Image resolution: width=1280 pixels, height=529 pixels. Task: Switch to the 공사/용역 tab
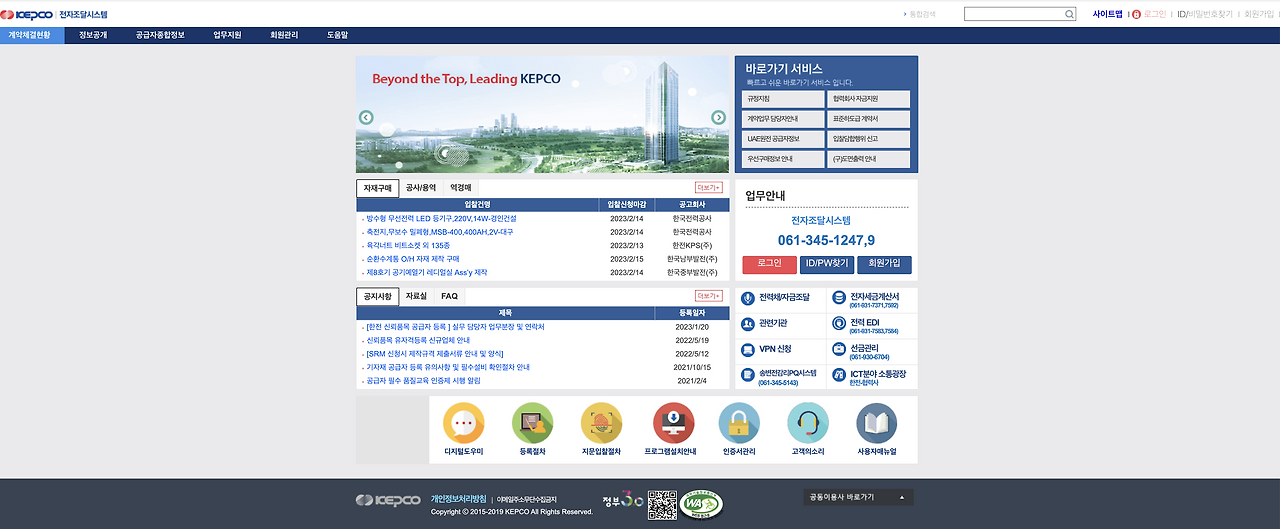[x=420, y=188]
